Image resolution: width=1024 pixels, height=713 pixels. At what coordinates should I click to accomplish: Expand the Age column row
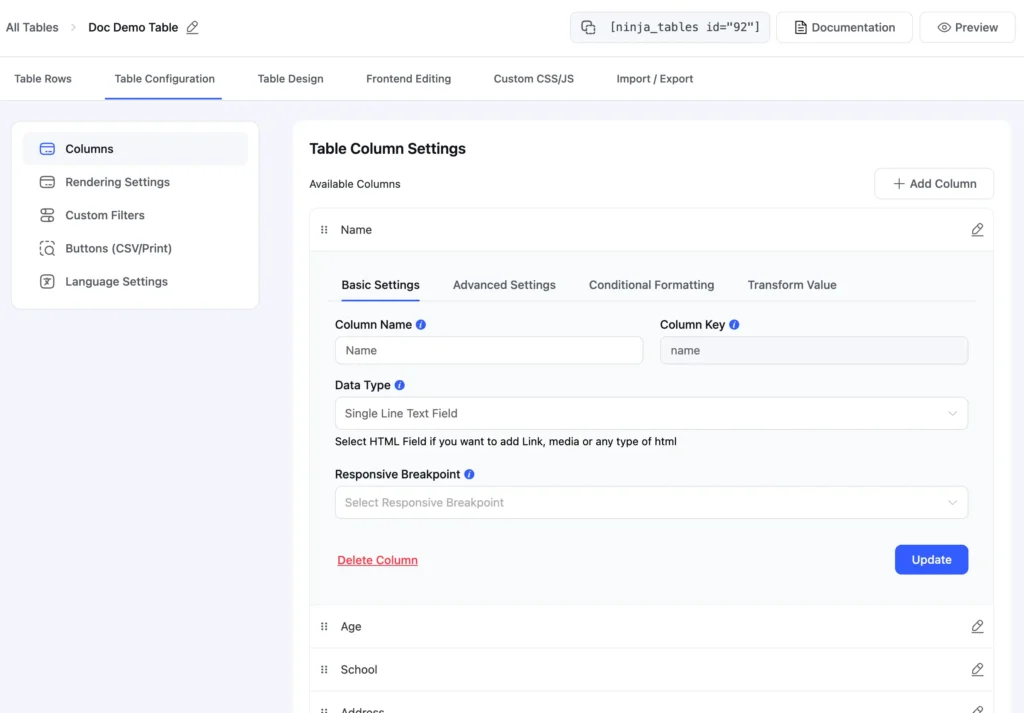[x=651, y=627]
